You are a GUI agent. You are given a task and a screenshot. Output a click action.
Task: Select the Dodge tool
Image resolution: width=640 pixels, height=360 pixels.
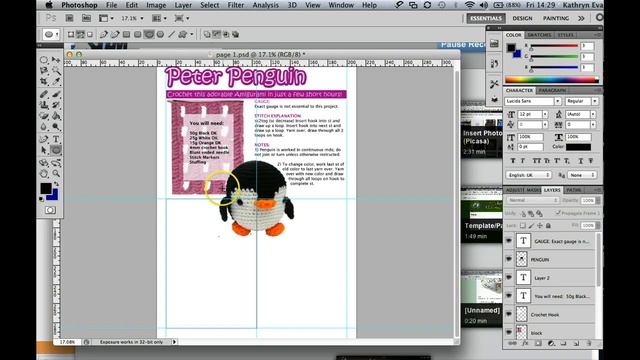(56, 127)
